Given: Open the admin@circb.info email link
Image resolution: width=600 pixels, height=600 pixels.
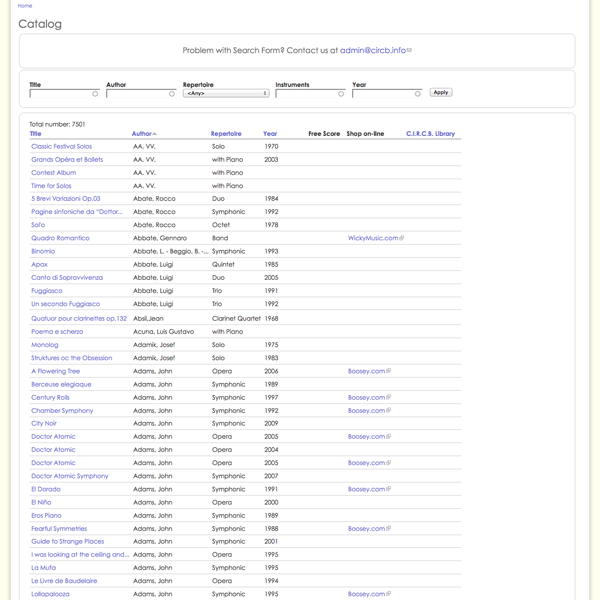Looking at the screenshot, I should tap(372, 50).
